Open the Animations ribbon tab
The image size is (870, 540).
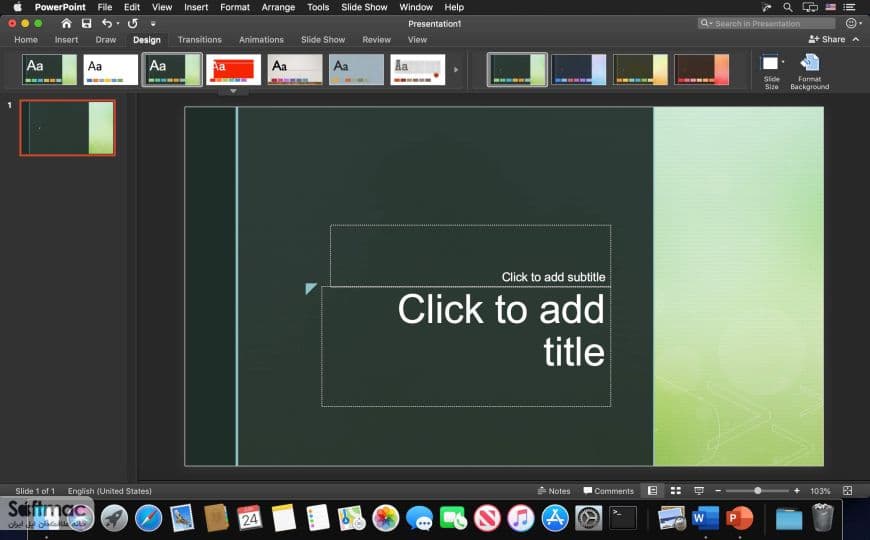pyautogui.click(x=261, y=39)
